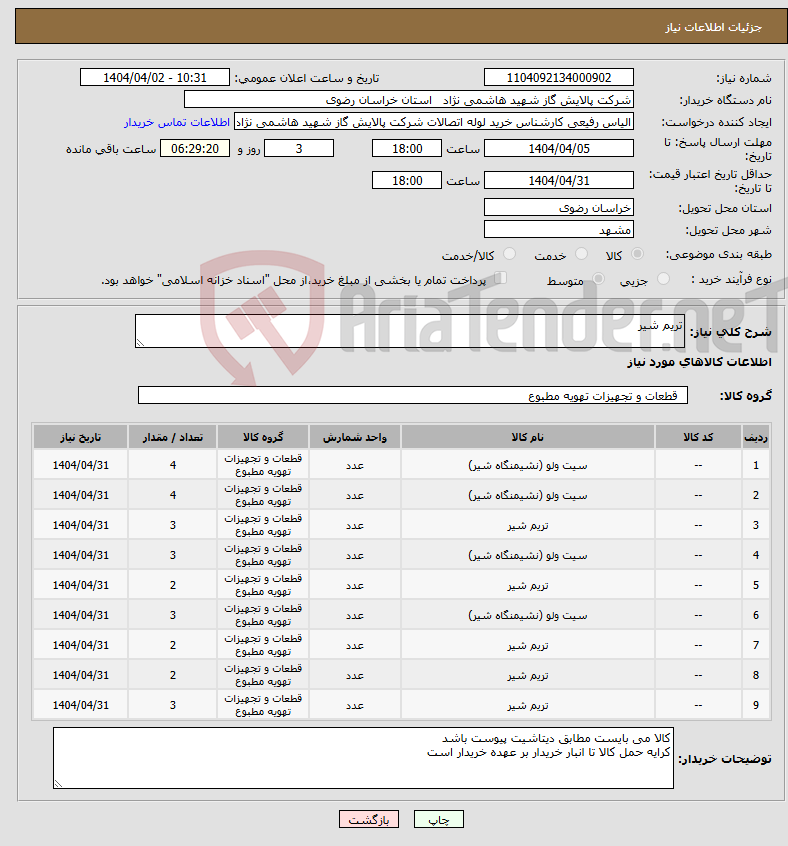Click the announcement date field 1404/04/02 - 10:31
The image size is (788, 846).
tap(155, 78)
